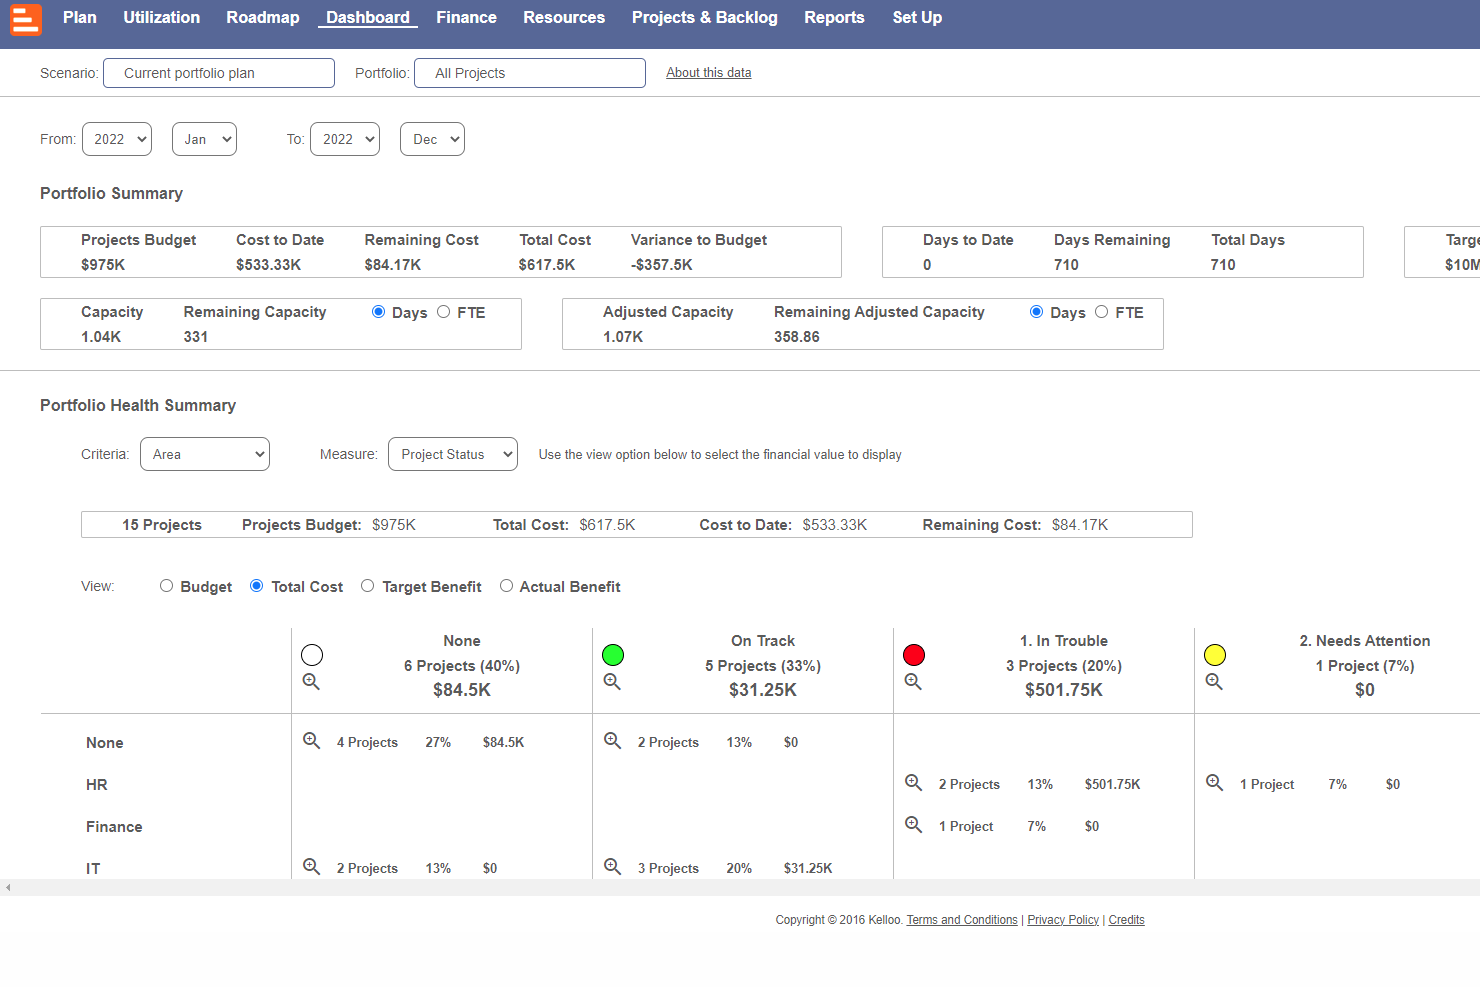
Task: Click magnifier icon under On Track header
Action: coord(612,682)
